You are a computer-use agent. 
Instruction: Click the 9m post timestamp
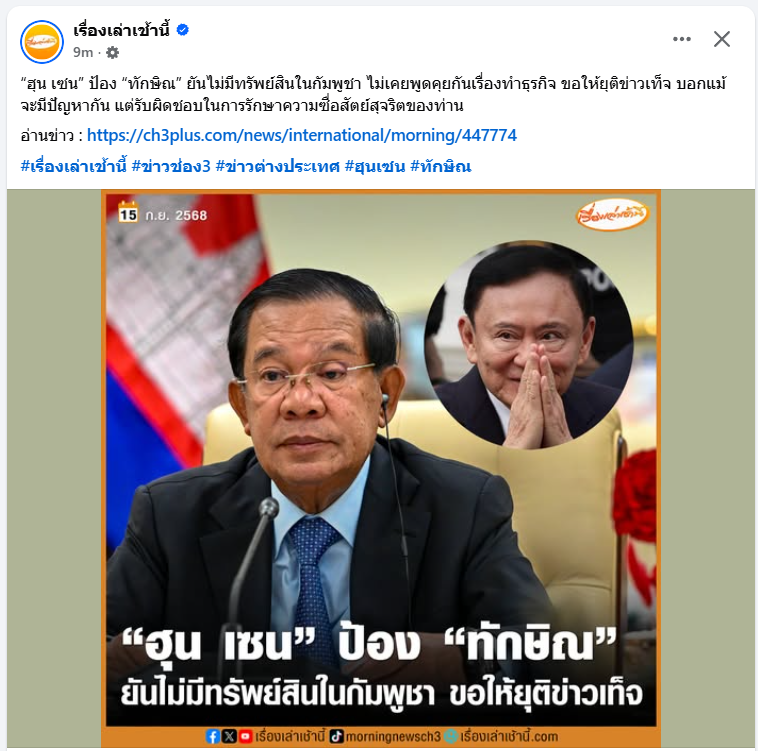[x=83, y=52]
